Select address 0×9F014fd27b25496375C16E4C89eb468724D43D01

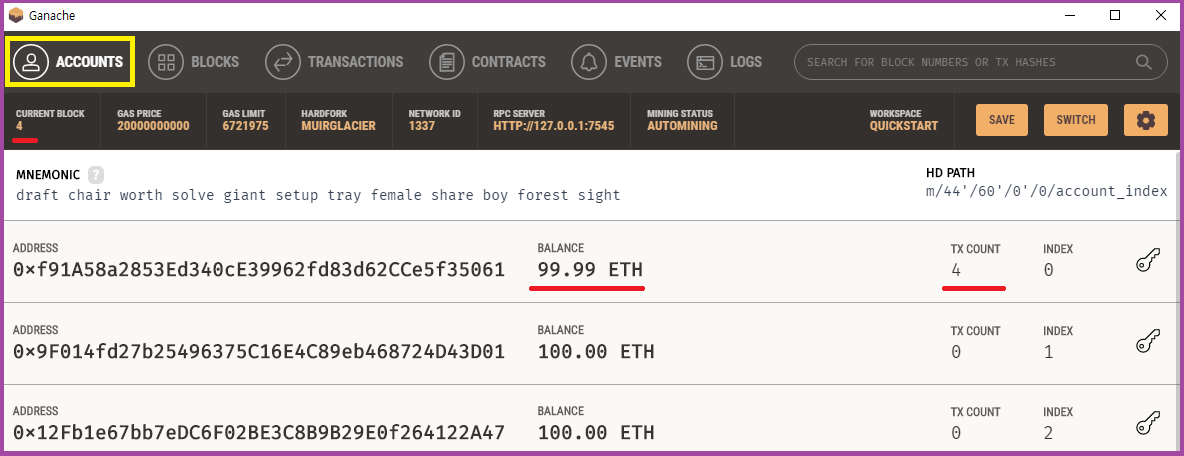(259, 352)
